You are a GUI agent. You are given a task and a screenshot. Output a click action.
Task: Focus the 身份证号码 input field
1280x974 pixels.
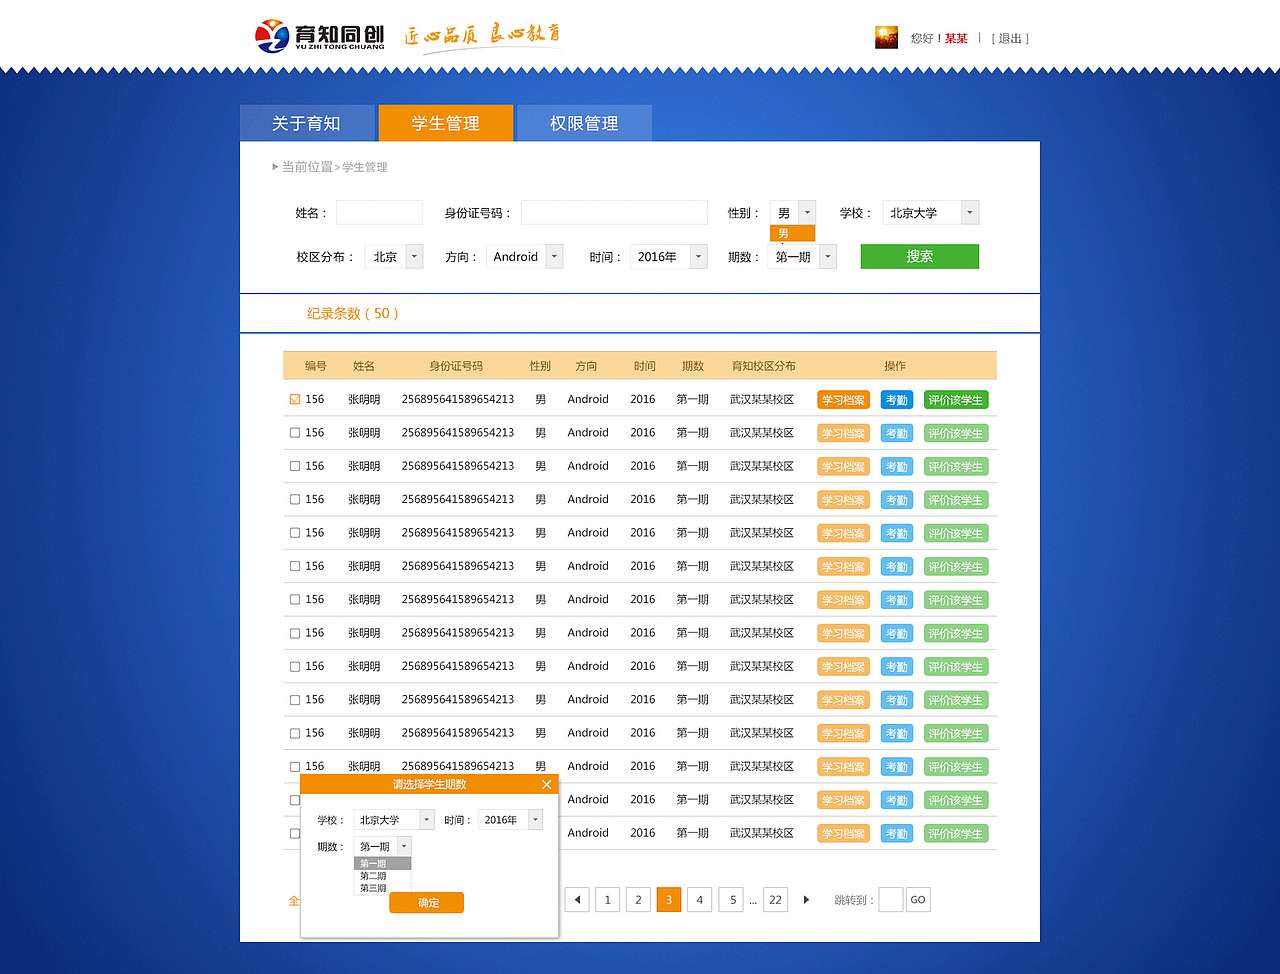click(x=614, y=213)
